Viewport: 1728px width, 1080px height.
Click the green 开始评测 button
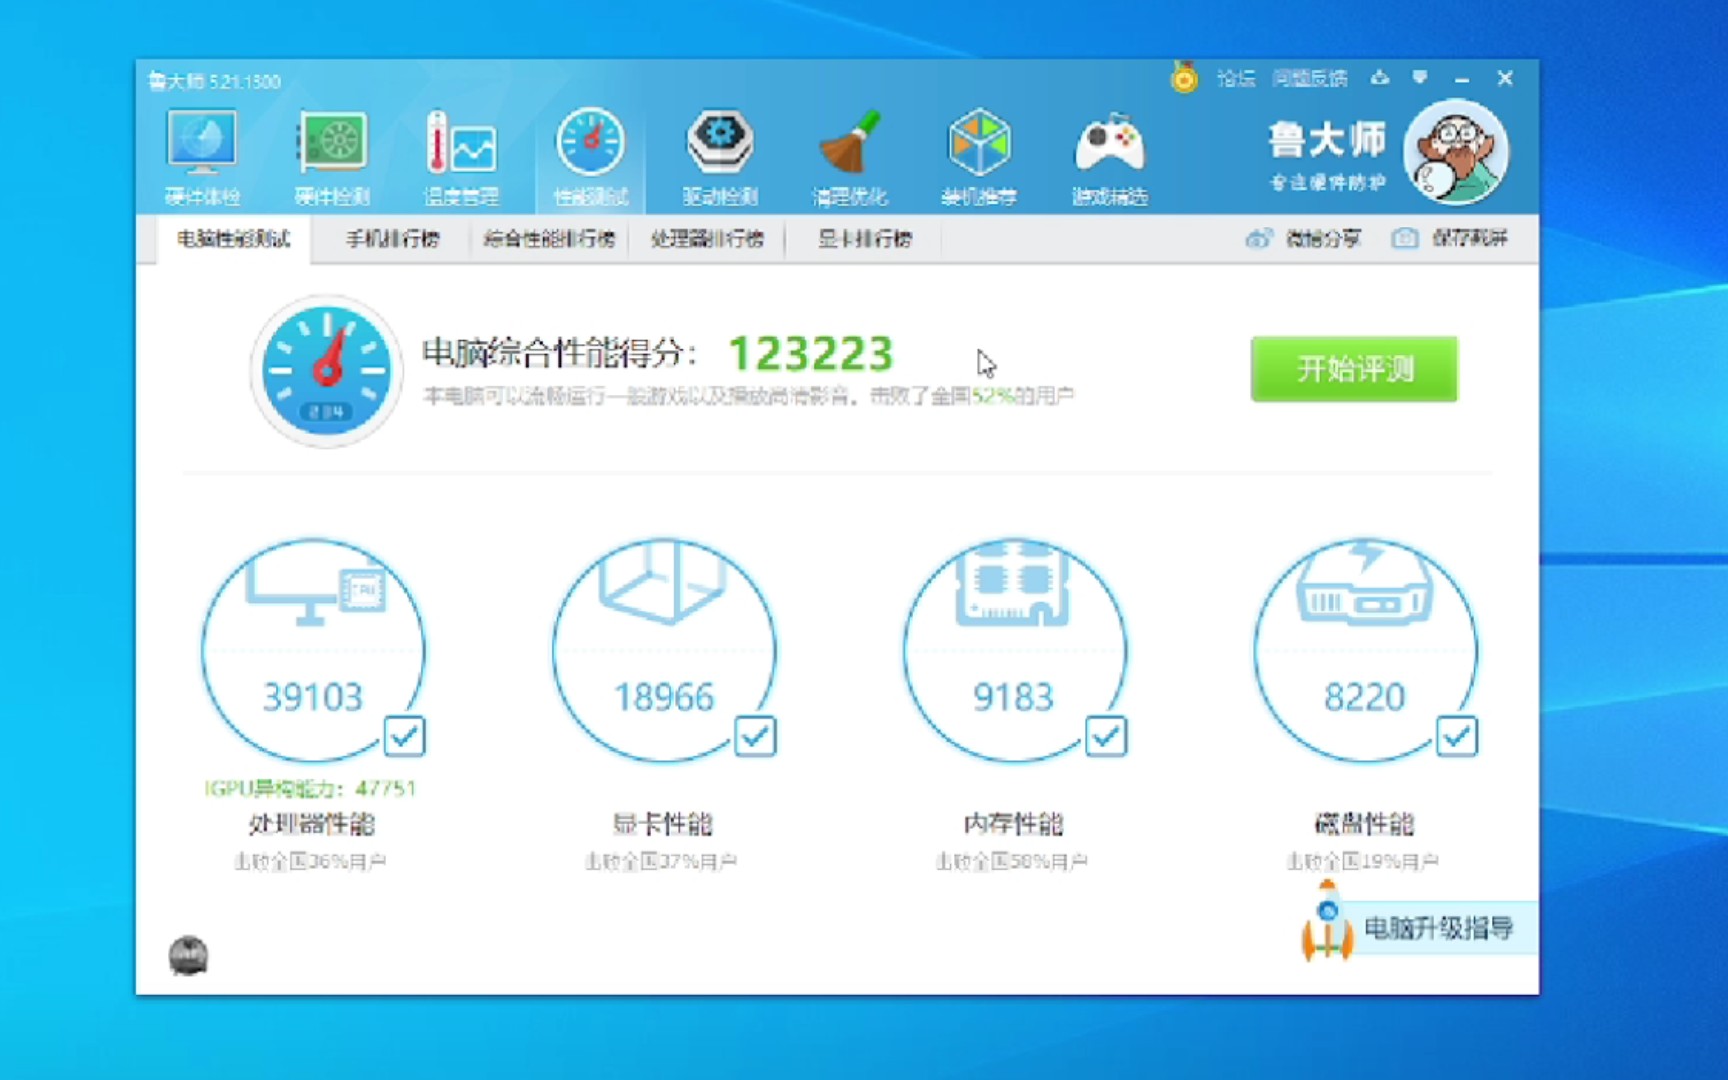pos(1354,369)
